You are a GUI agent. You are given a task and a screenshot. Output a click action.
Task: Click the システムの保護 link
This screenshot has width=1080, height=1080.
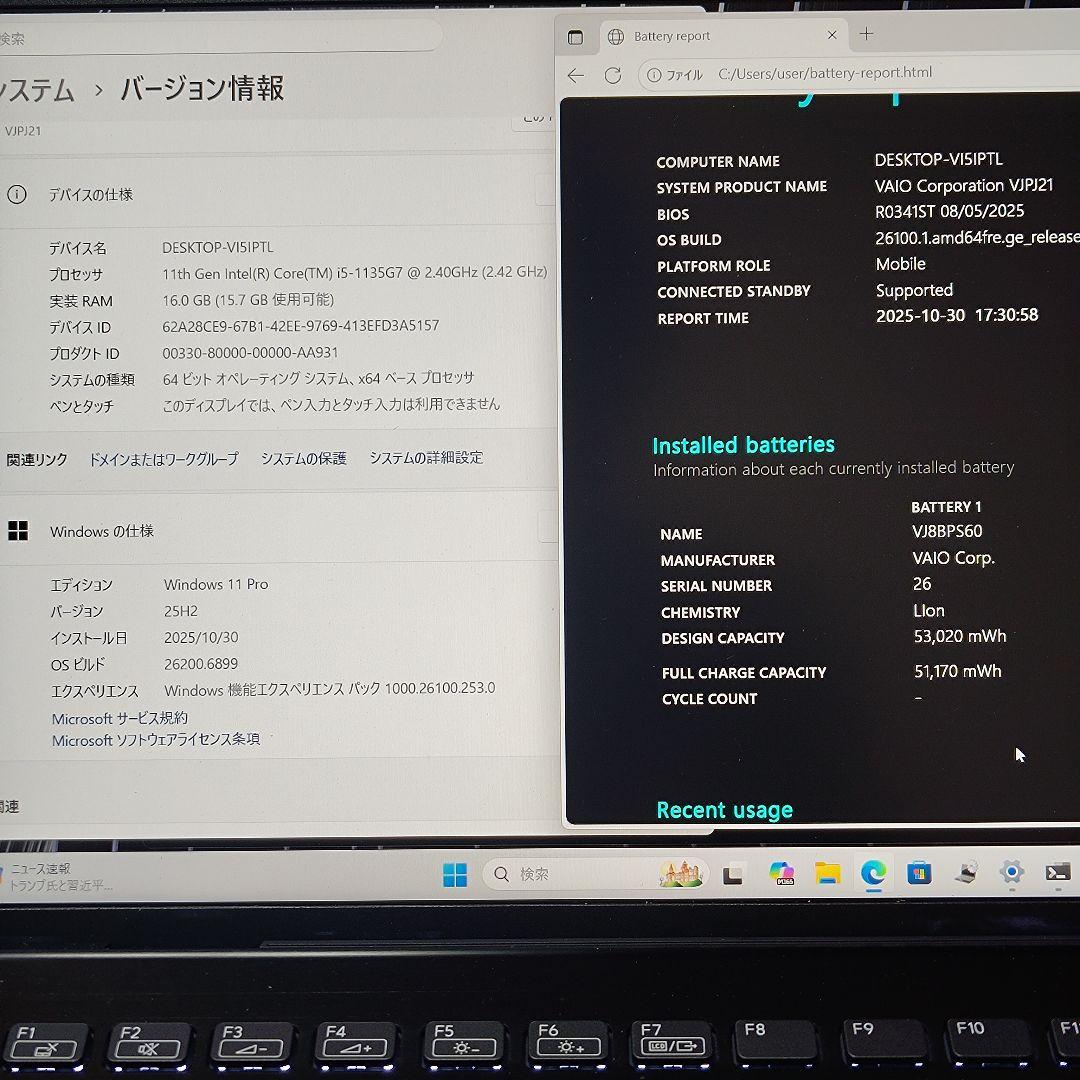[x=302, y=457]
